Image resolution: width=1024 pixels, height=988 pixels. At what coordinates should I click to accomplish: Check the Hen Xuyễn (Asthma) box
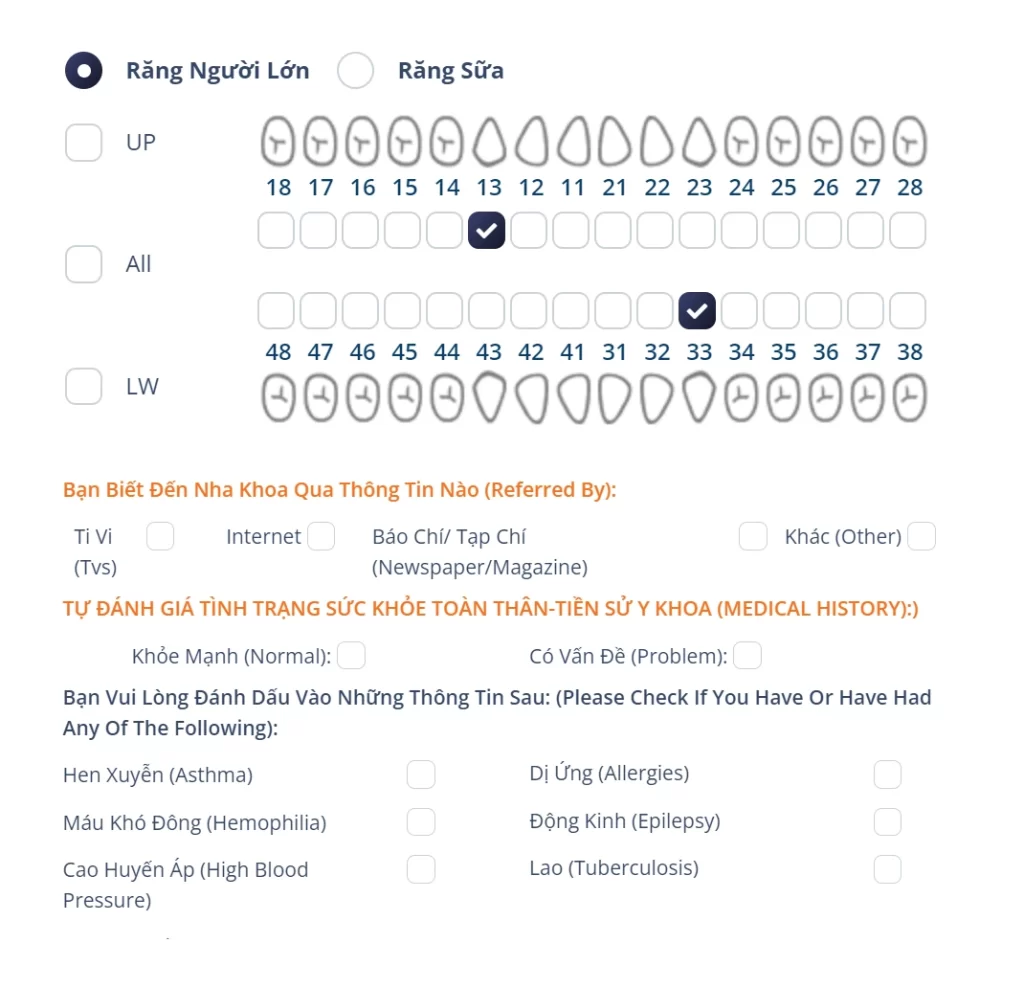[x=421, y=775]
